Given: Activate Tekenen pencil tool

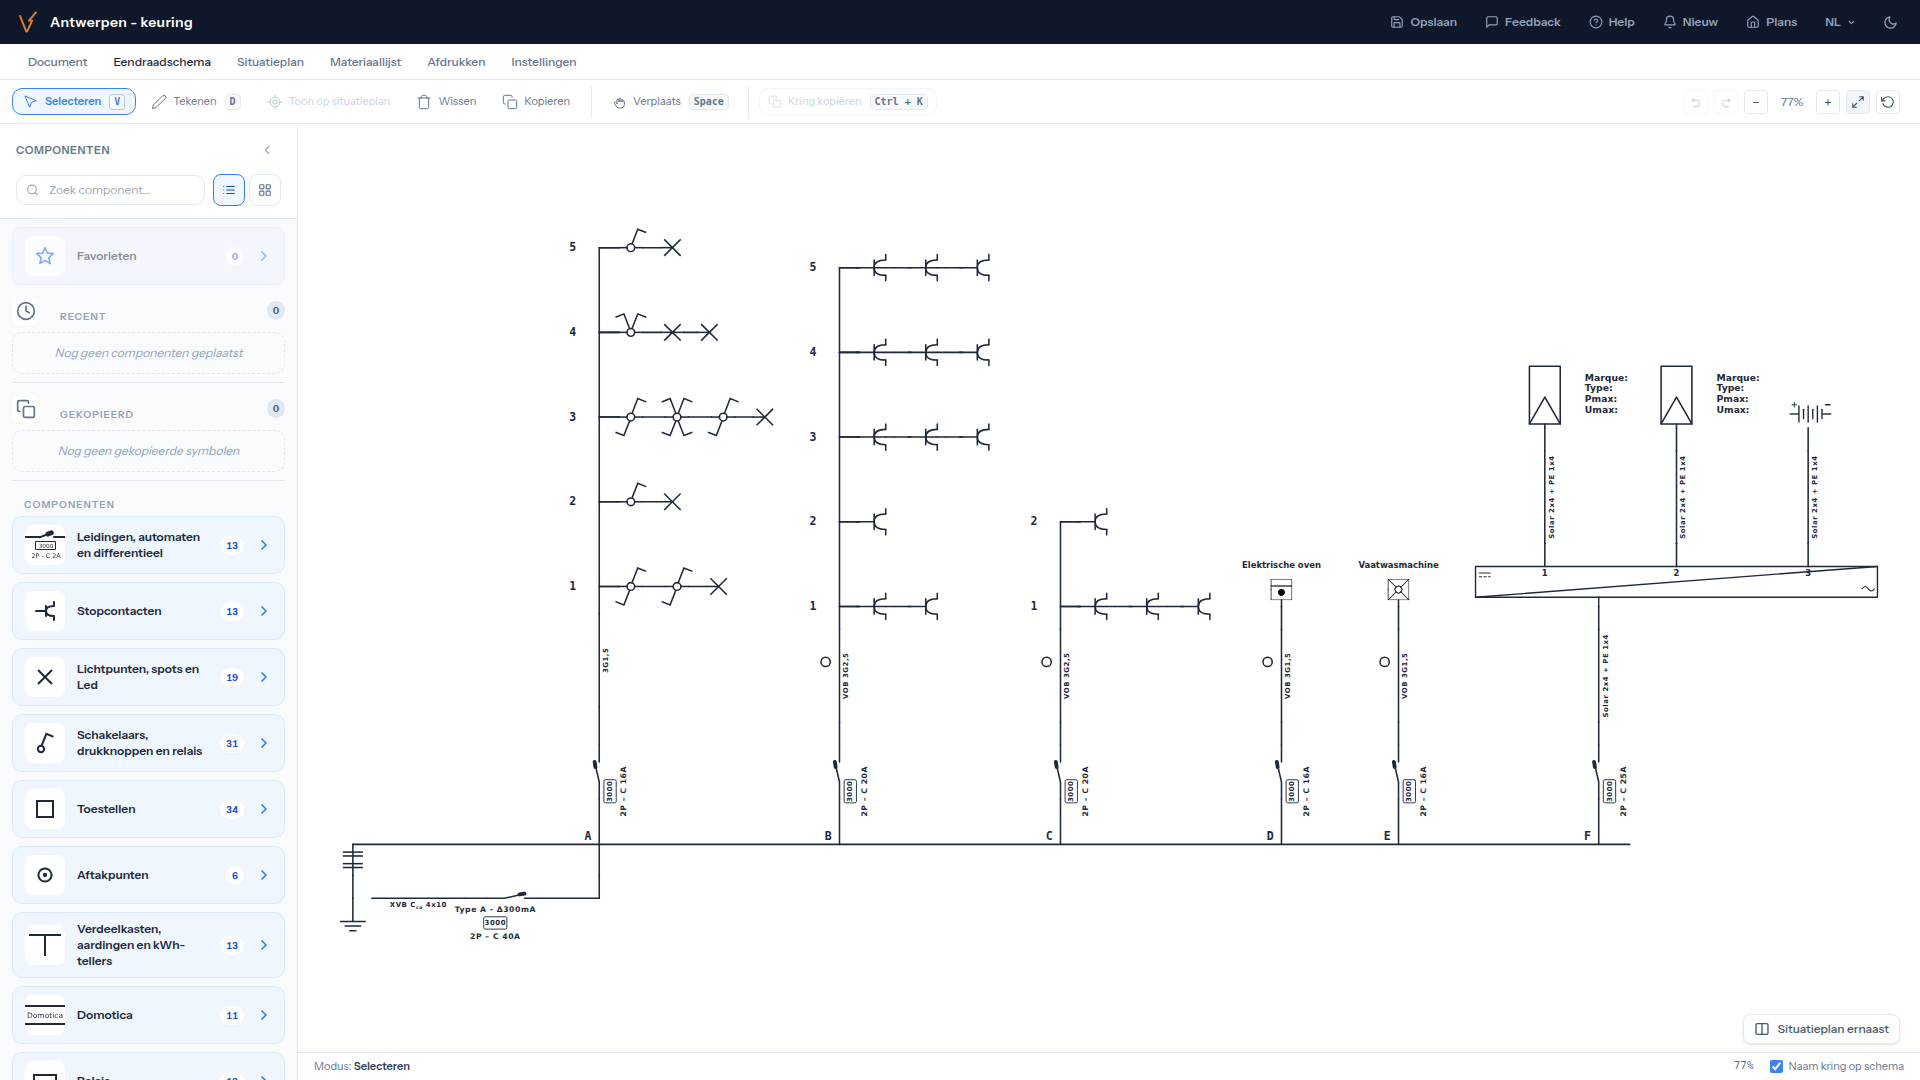Looking at the screenshot, I should [x=195, y=102].
